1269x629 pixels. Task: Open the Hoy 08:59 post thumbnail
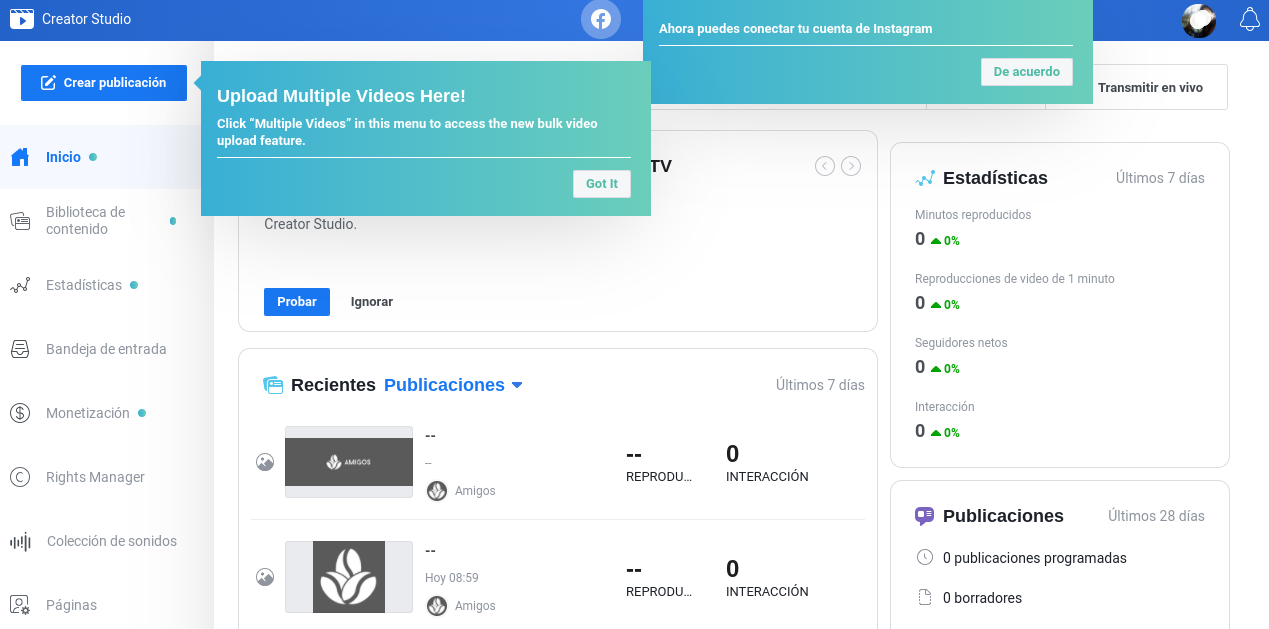pyautogui.click(x=349, y=577)
